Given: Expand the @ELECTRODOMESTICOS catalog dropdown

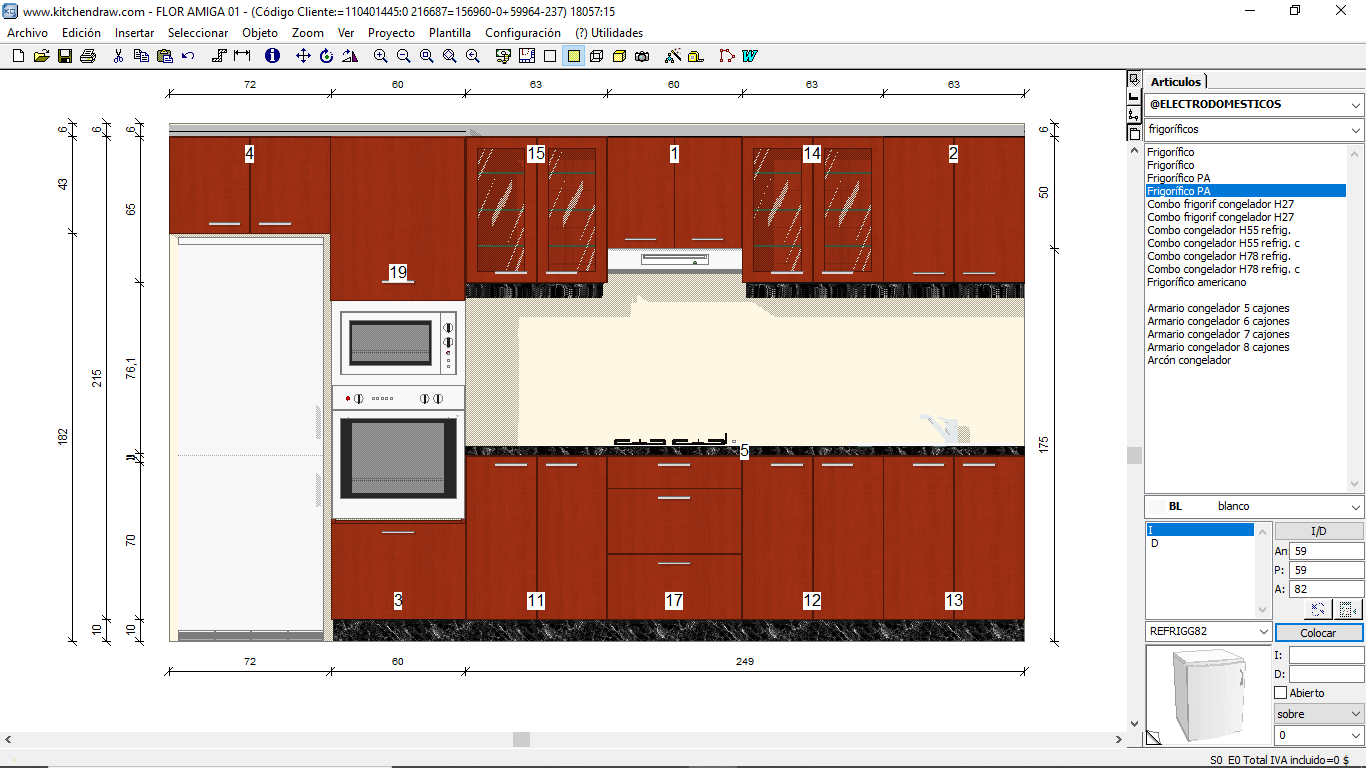Looking at the screenshot, I should coord(1354,105).
